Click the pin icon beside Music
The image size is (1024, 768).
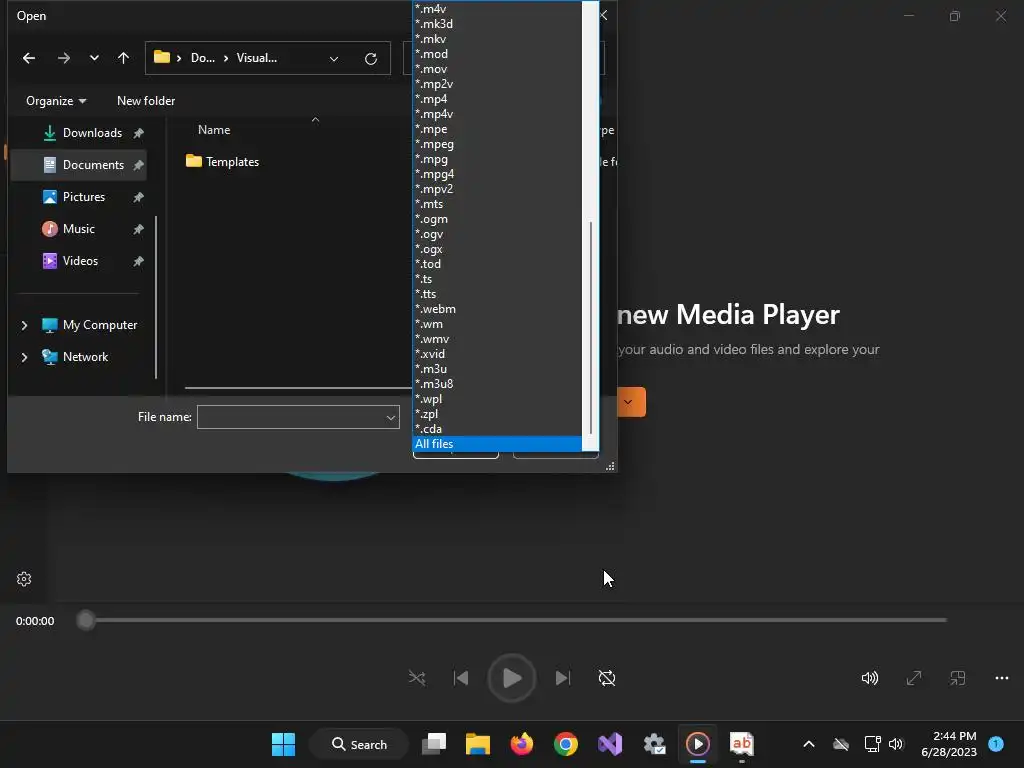pyautogui.click(x=138, y=229)
